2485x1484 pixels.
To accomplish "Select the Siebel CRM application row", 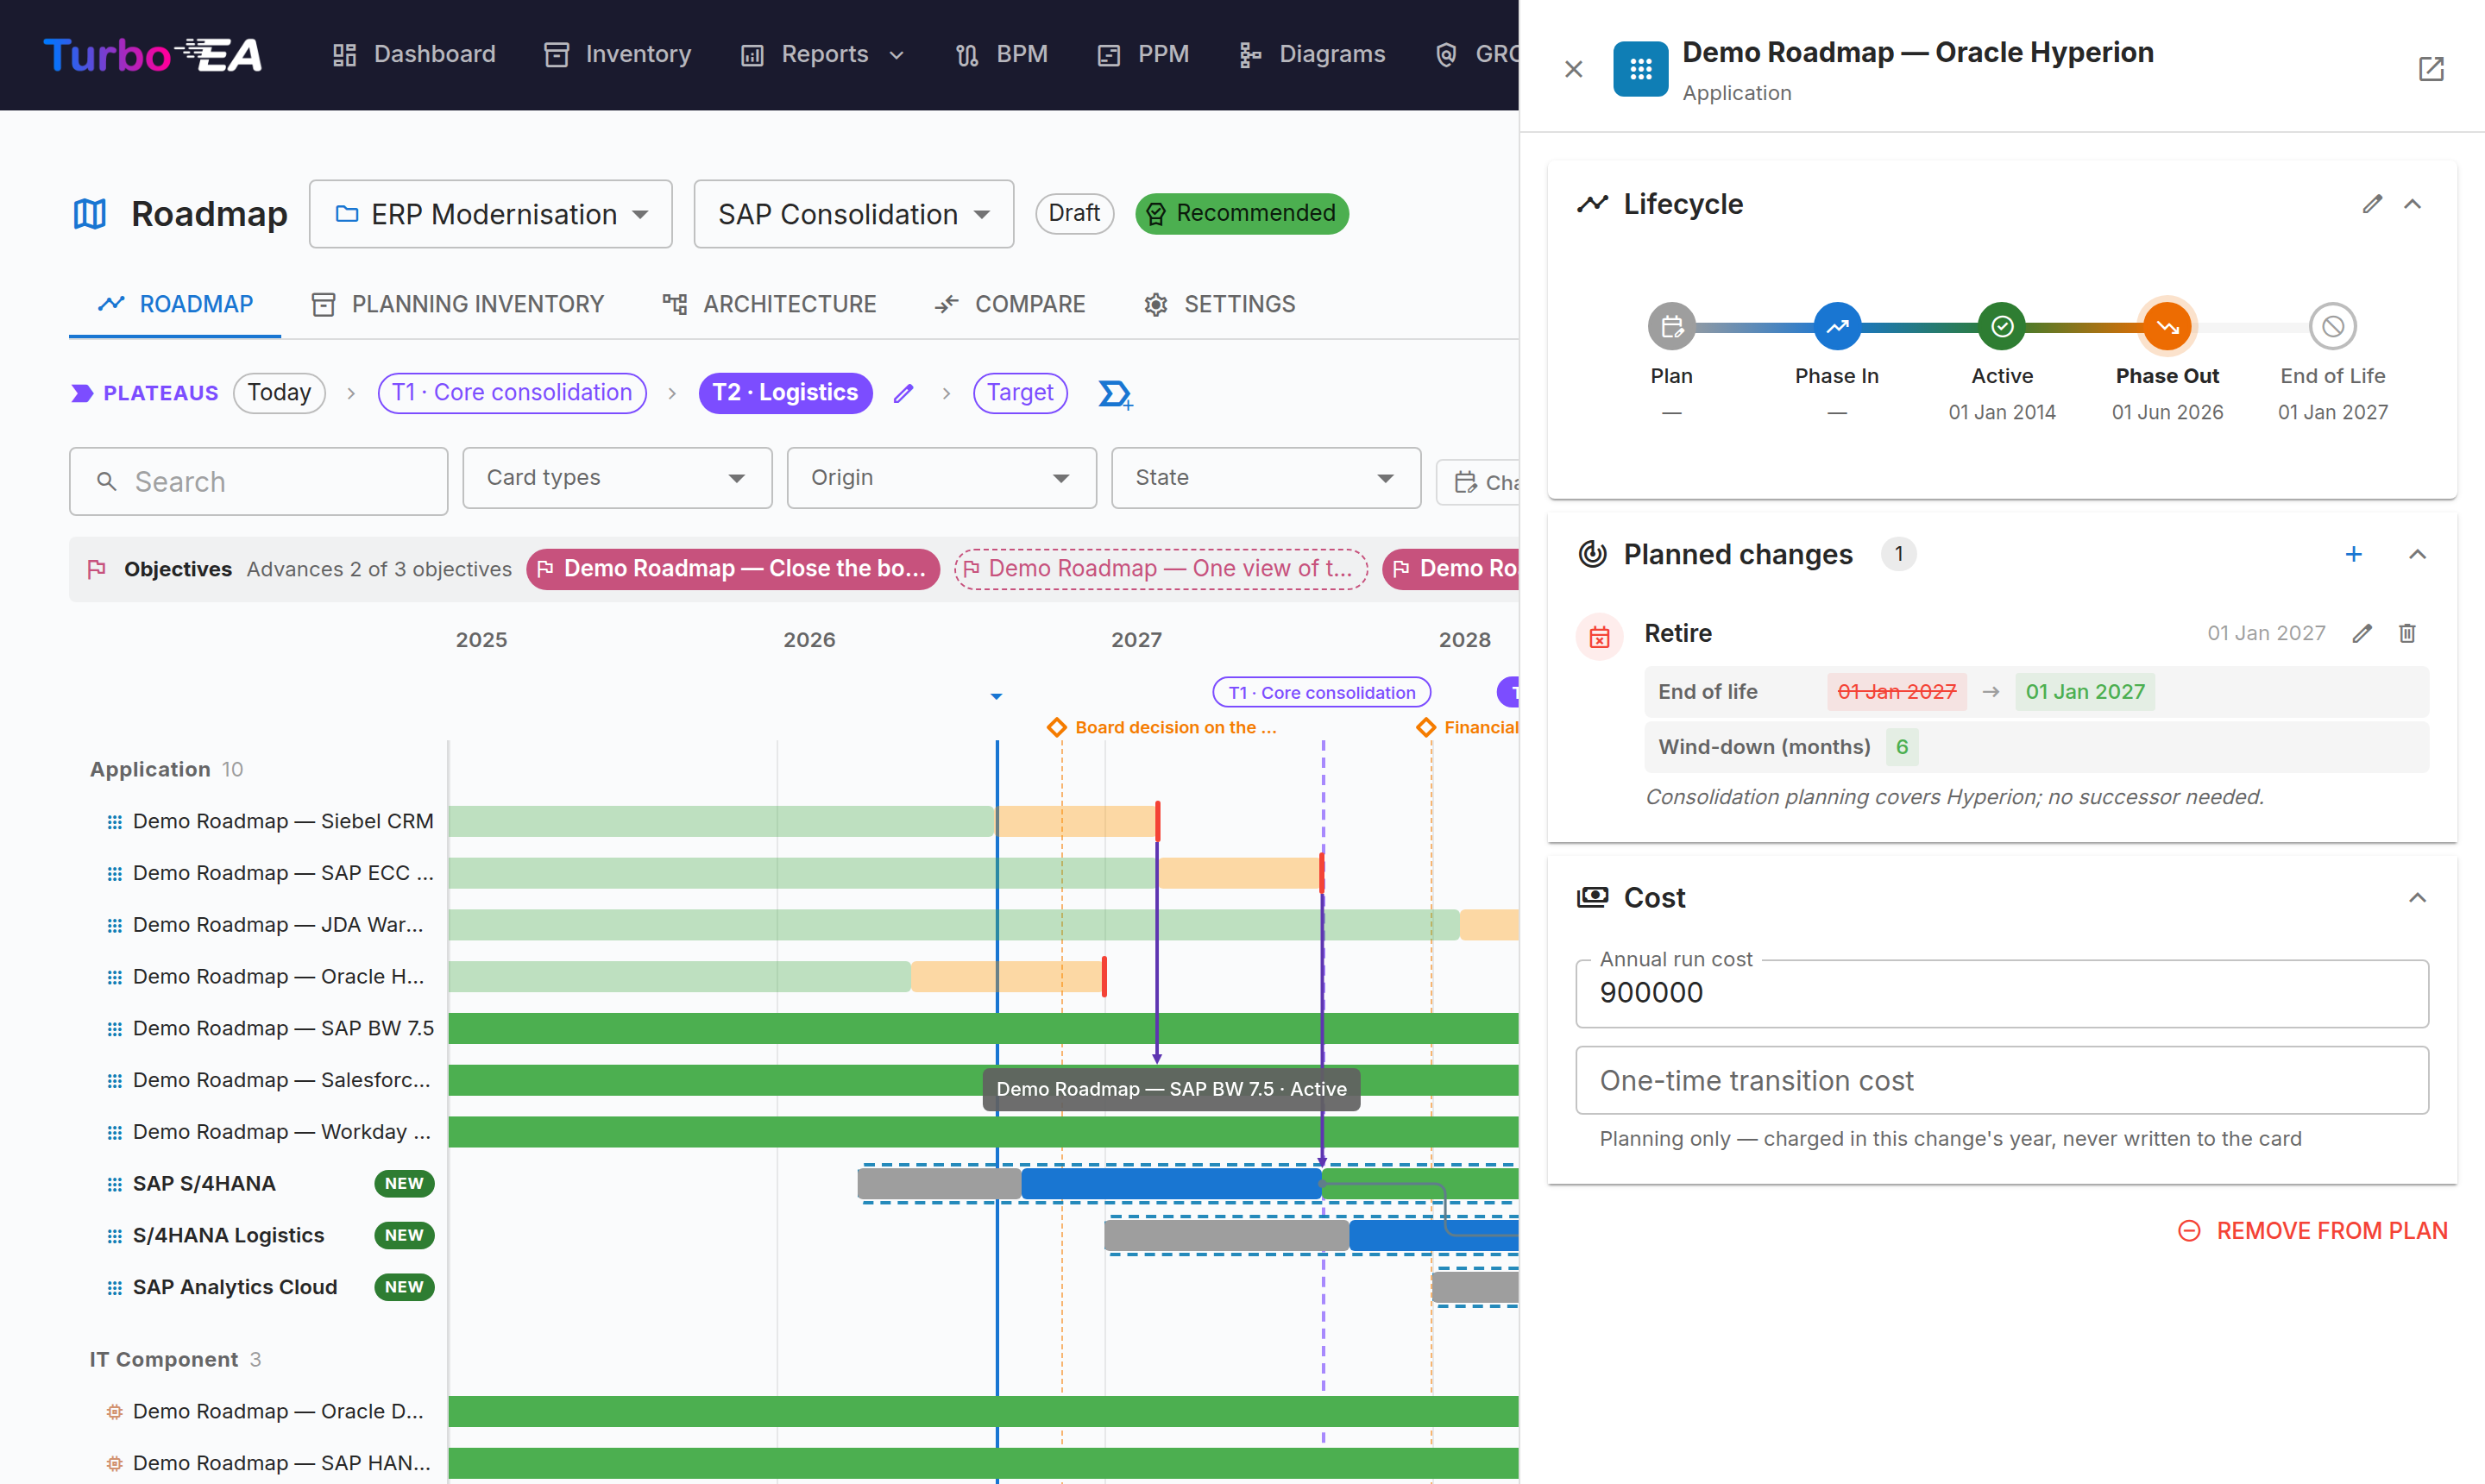I will click(x=270, y=821).
